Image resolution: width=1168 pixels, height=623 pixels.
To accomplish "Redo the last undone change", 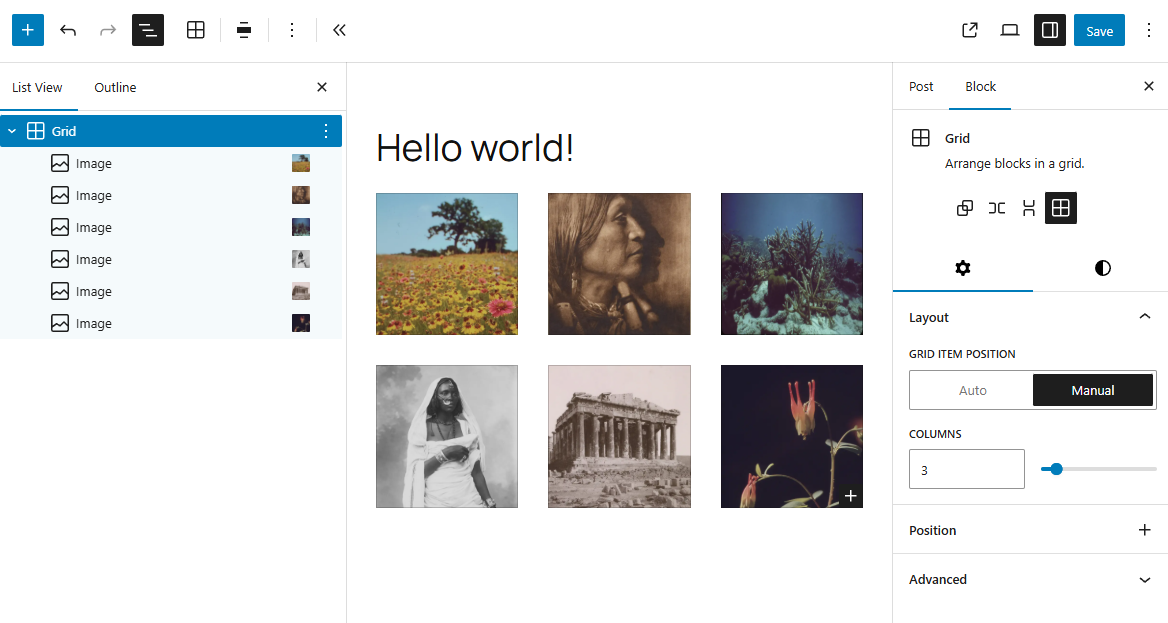I will pyautogui.click(x=108, y=30).
